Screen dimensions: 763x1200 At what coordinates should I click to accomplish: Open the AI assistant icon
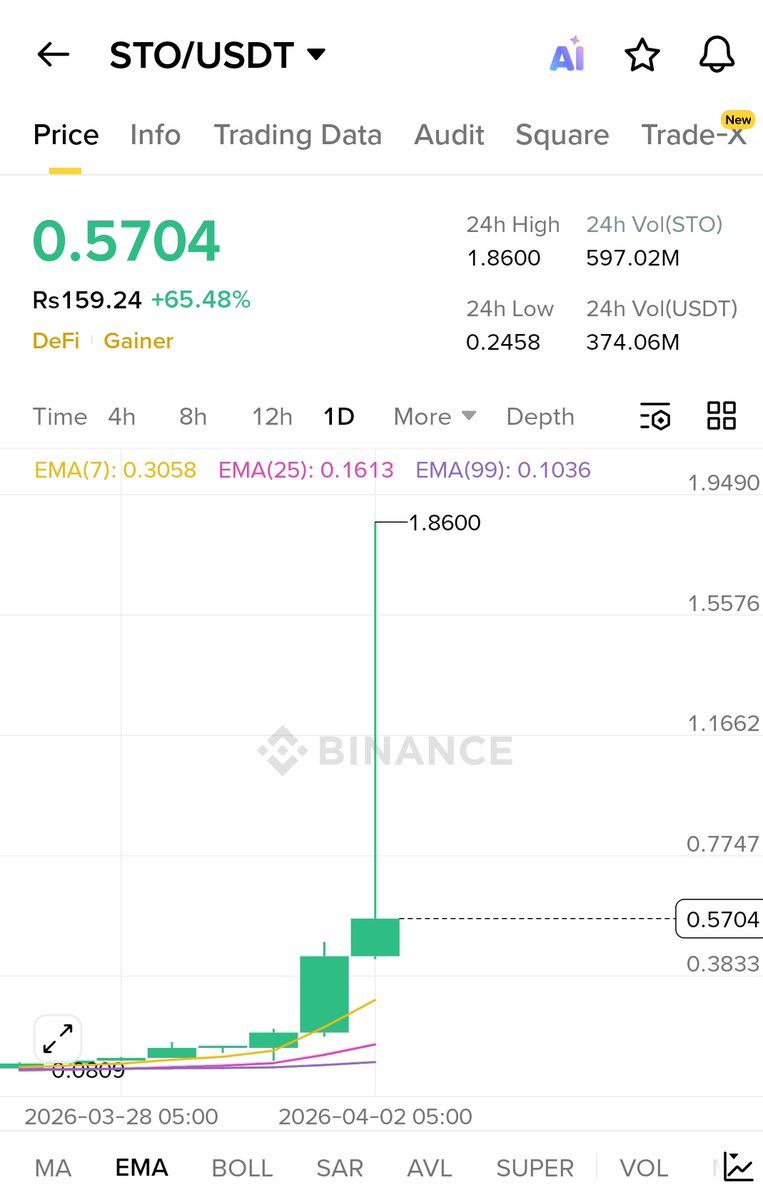pos(567,56)
